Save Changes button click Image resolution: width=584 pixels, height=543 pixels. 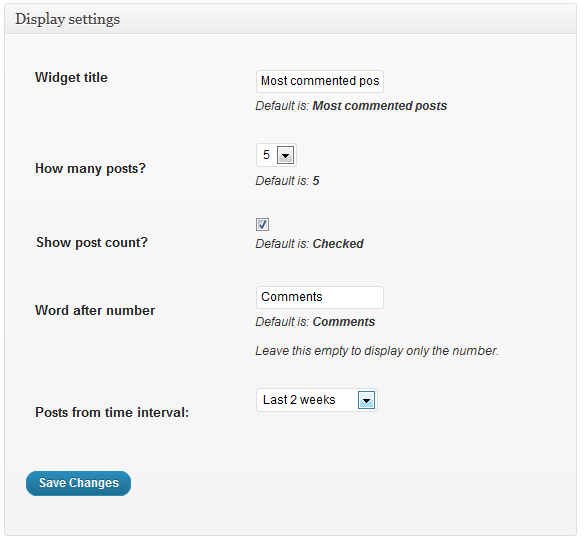coord(78,483)
